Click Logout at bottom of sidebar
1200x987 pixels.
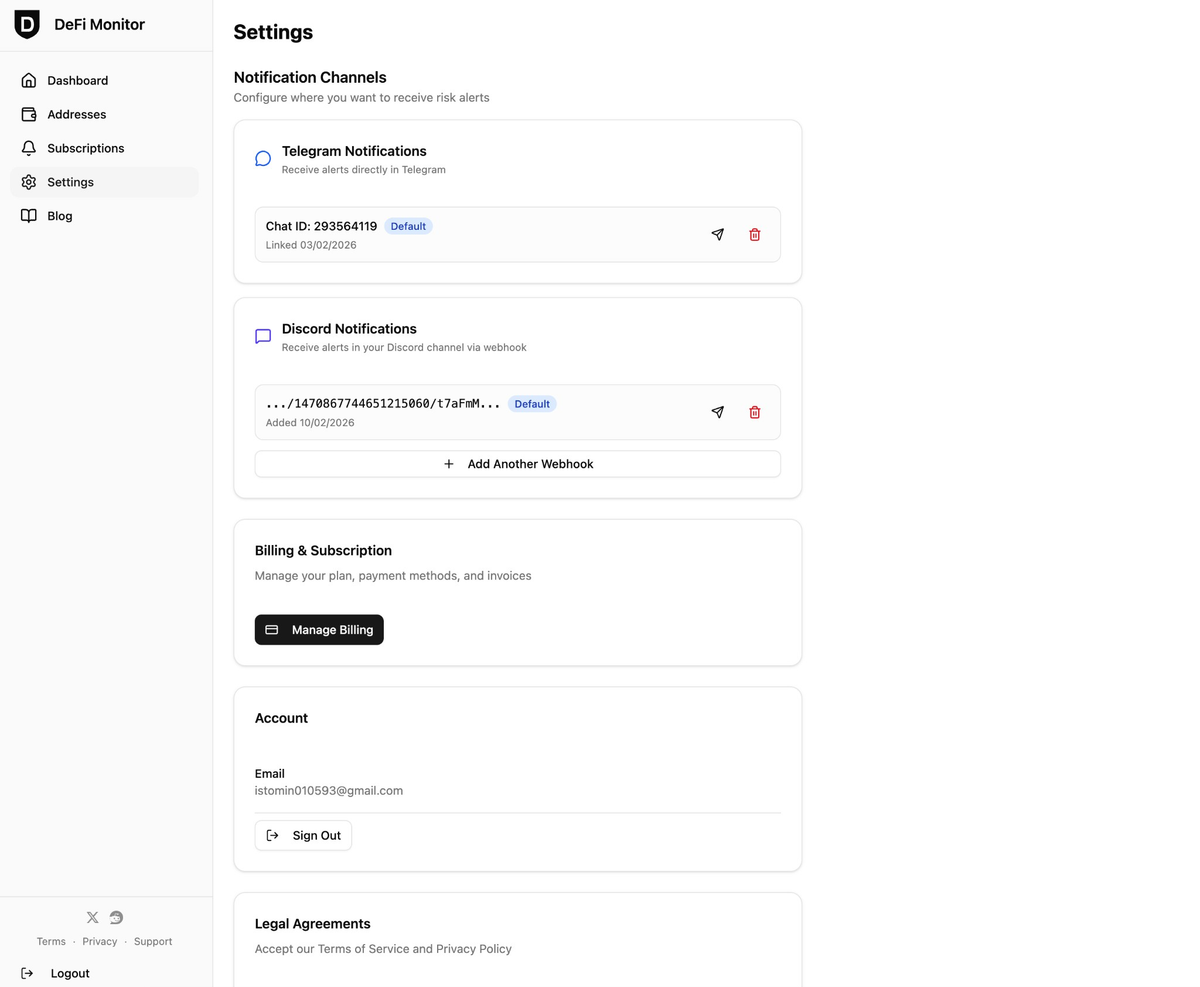[70, 973]
